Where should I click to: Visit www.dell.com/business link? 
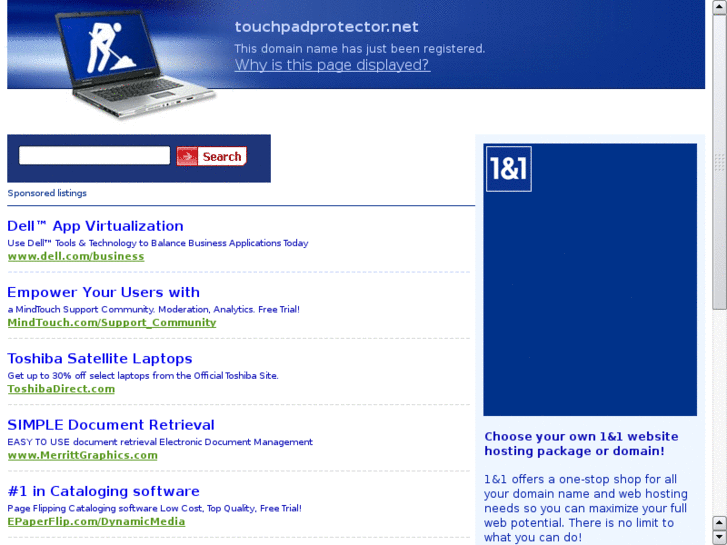[x=76, y=256]
